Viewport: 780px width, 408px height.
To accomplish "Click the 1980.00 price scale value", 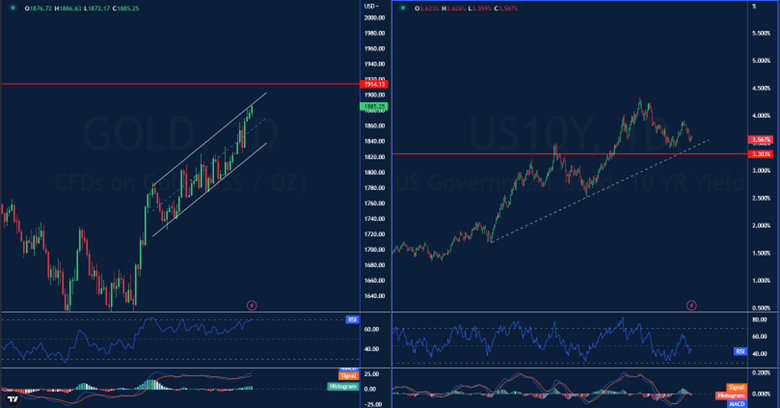I will coord(375,33).
